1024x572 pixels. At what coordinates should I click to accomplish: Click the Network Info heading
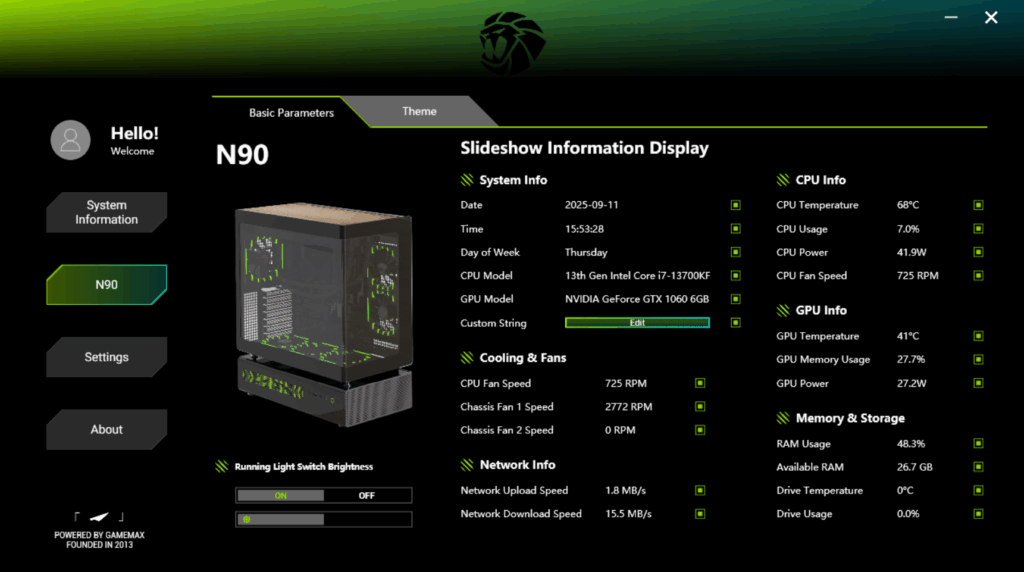coord(517,465)
